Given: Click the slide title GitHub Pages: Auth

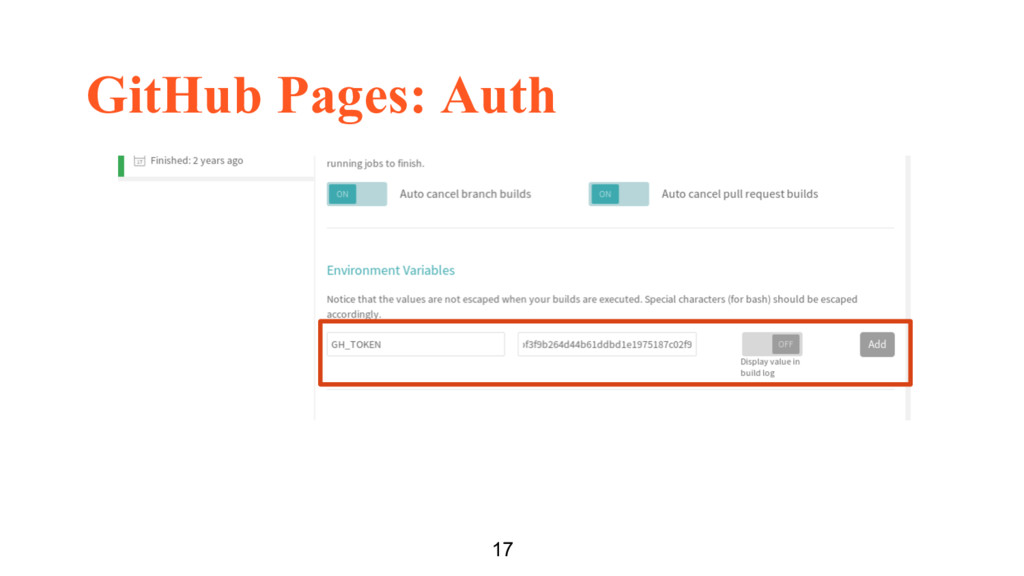Looking at the screenshot, I should tap(321, 96).
